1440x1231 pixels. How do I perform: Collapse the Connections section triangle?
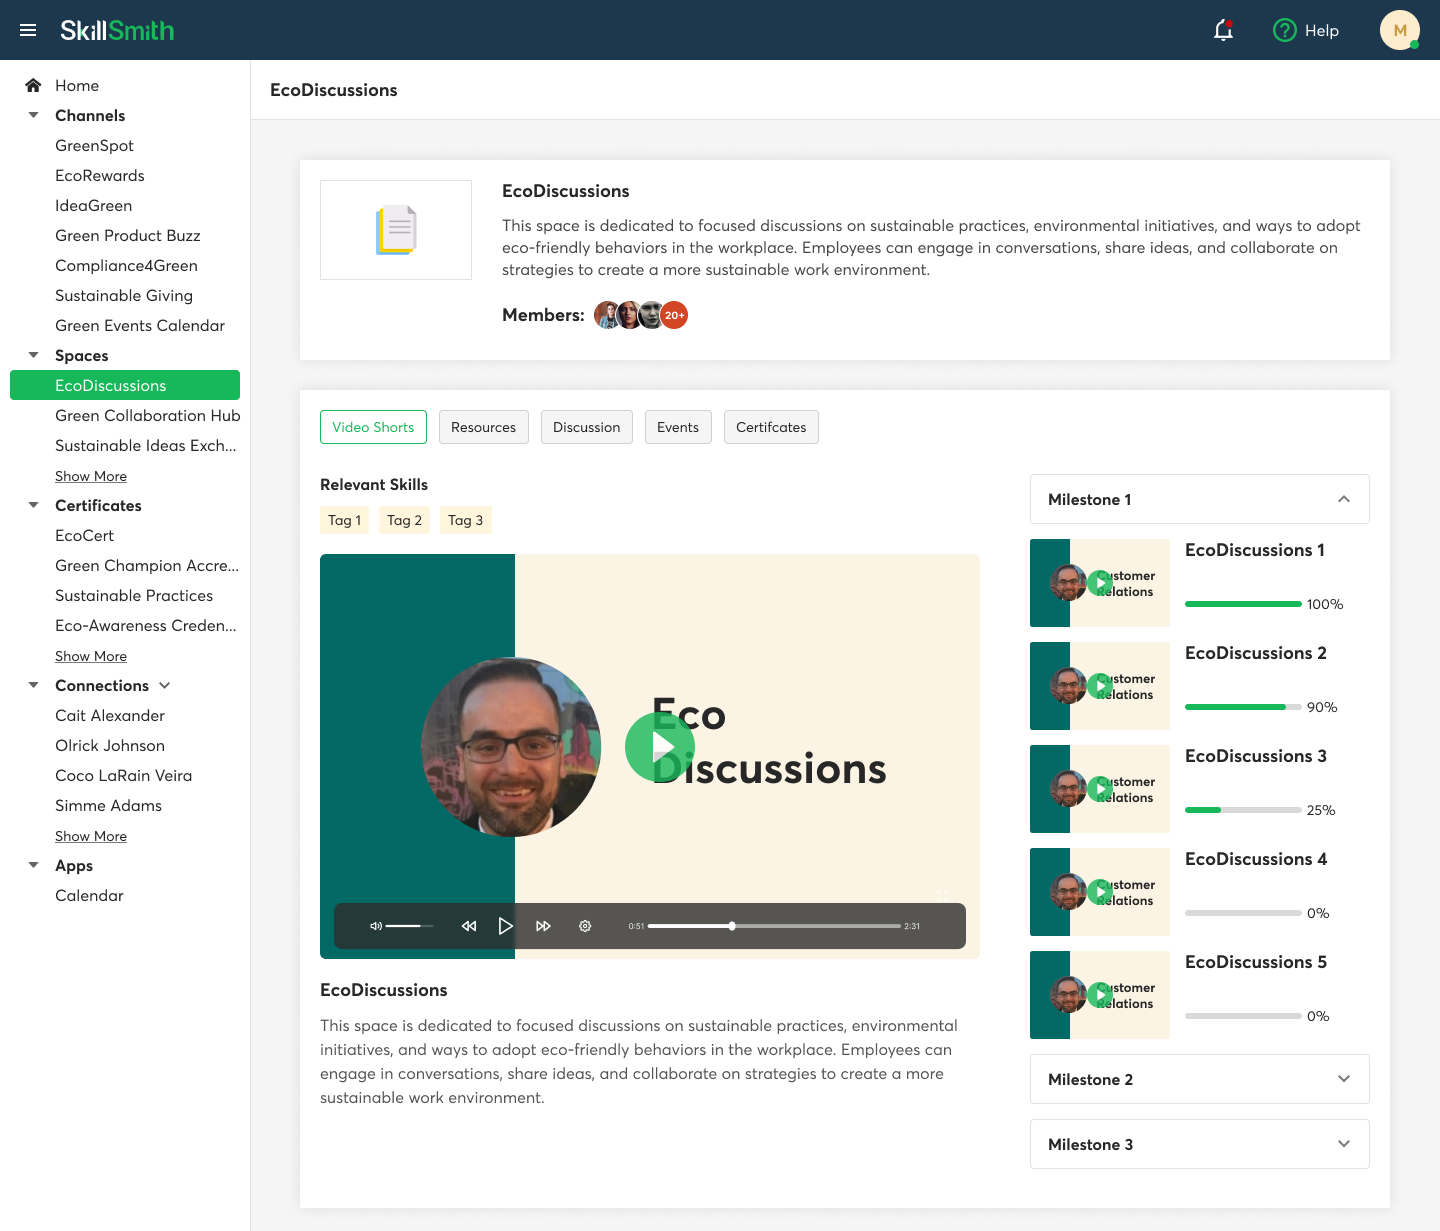pos(33,685)
